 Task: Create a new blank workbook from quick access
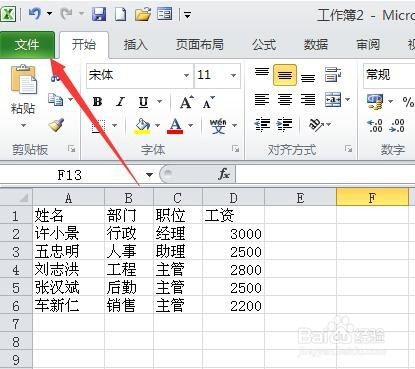(121, 14)
